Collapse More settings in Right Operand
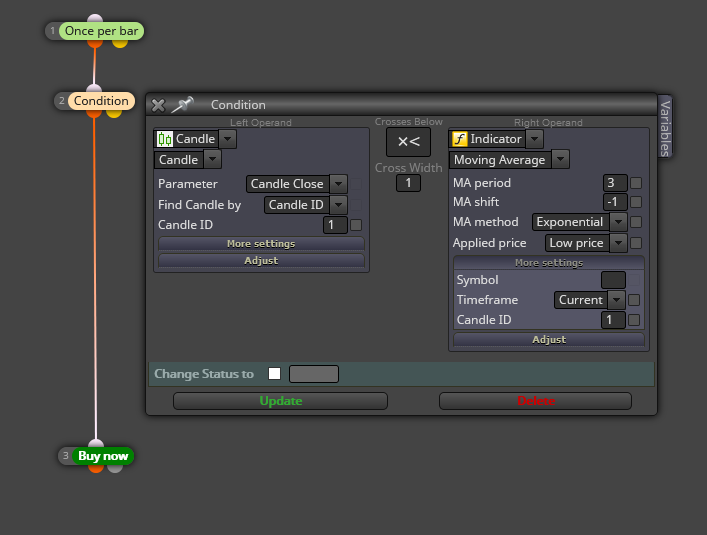Viewport: 707px width, 535px height. pyautogui.click(x=549, y=263)
